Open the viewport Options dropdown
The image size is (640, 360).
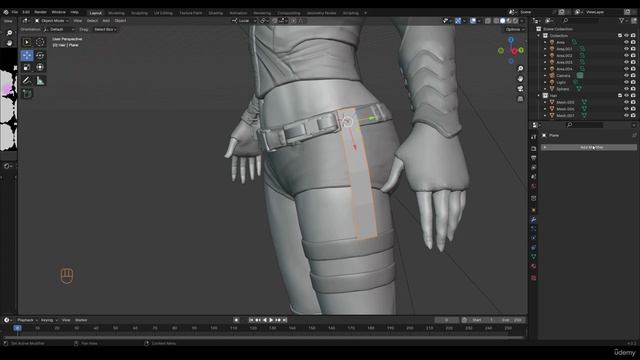[x=514, y=29]
